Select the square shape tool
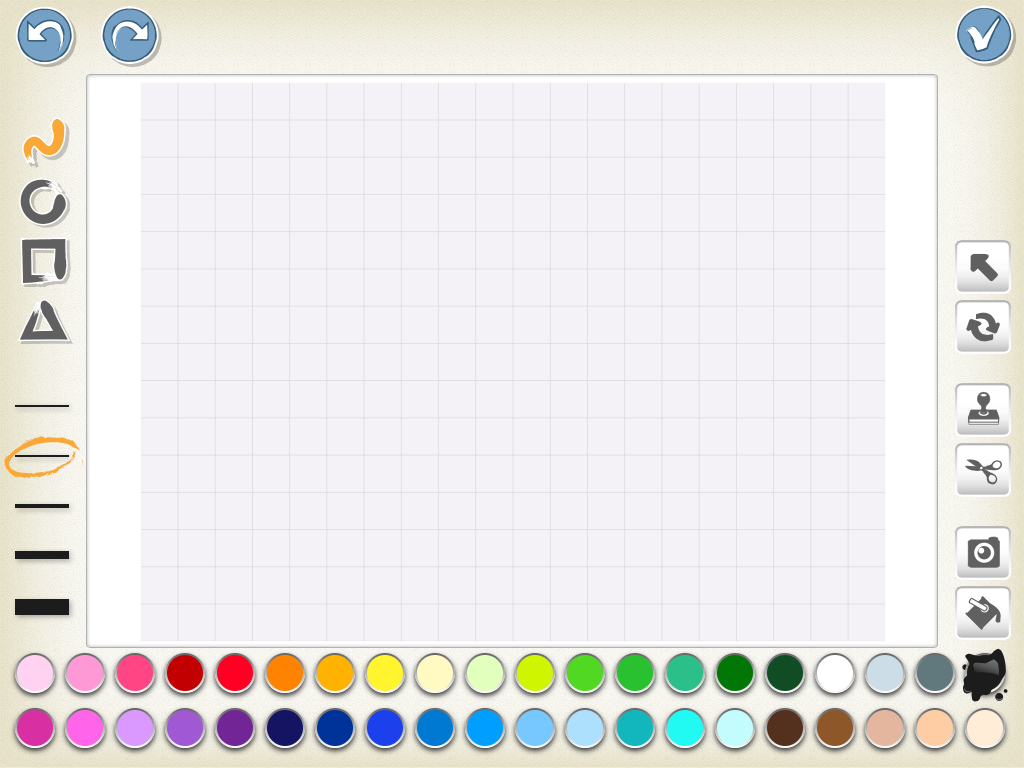Screen dimensions: 1024x768 44,261
